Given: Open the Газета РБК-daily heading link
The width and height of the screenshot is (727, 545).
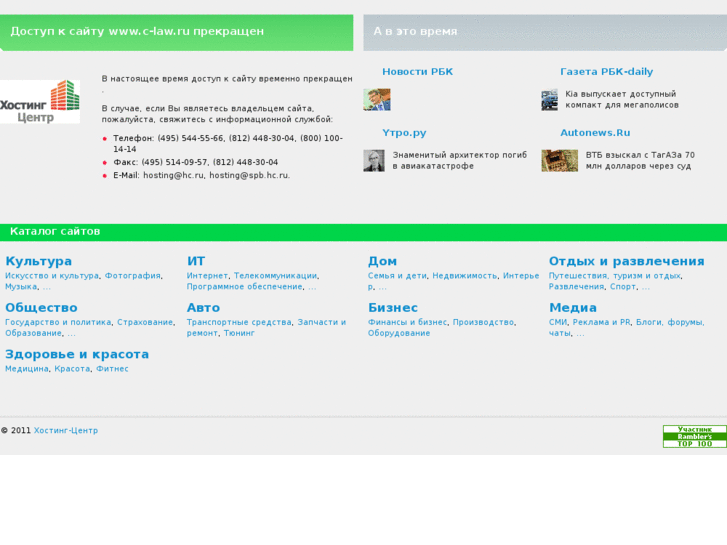Looking at the screenshot, I should [606, 71].
